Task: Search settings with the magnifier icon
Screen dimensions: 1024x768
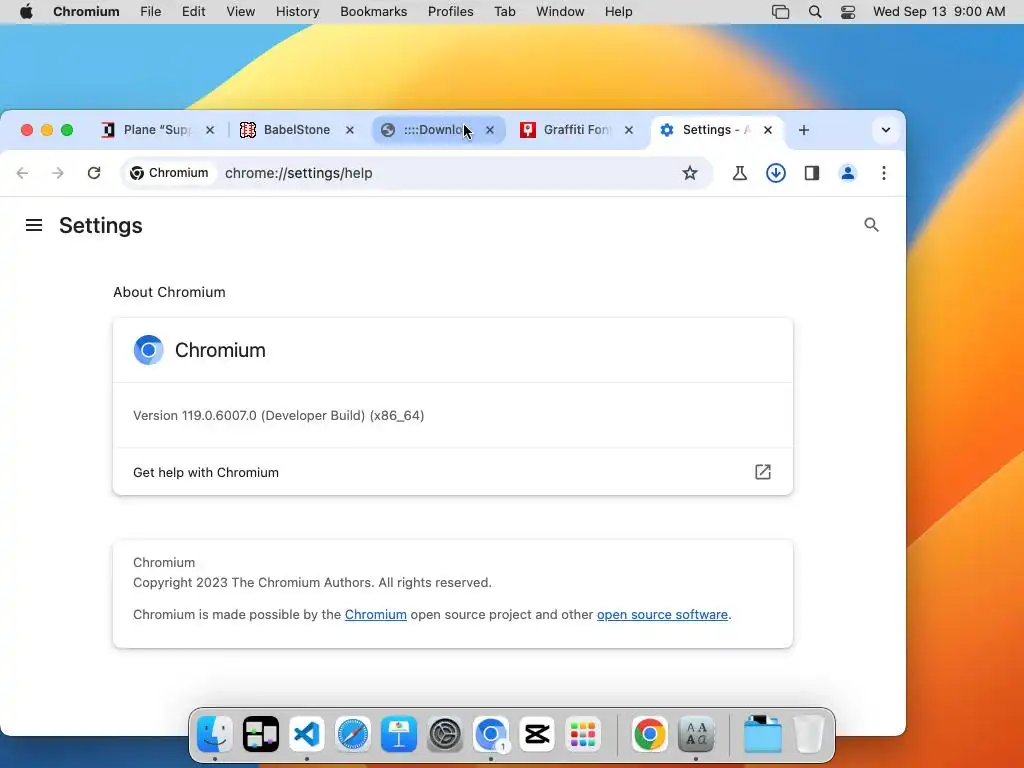Action: click(x=871, y=225)
